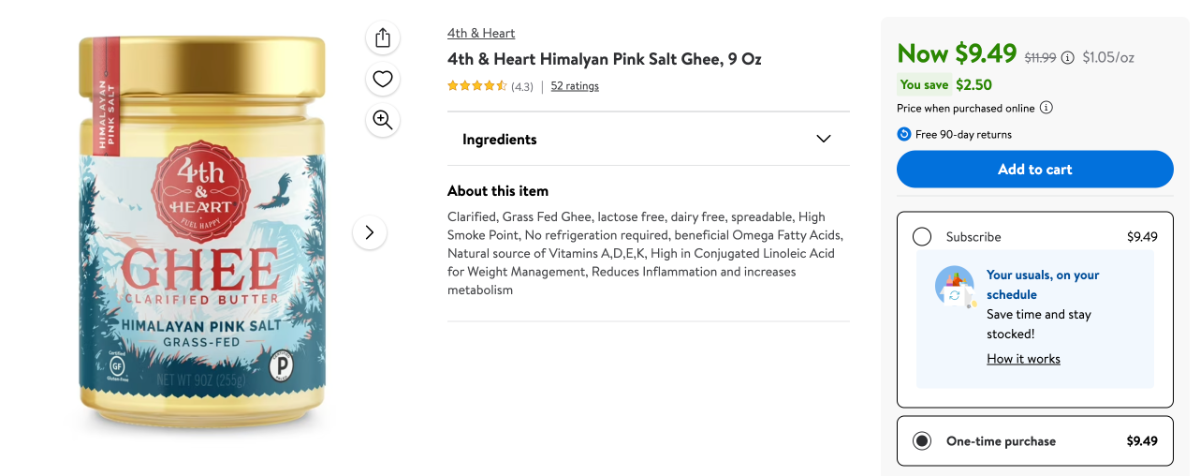Open info icon for price when purchased online
This screenshot has width=1200, height=476.
pyautogui.click(x=1046, y=108)
